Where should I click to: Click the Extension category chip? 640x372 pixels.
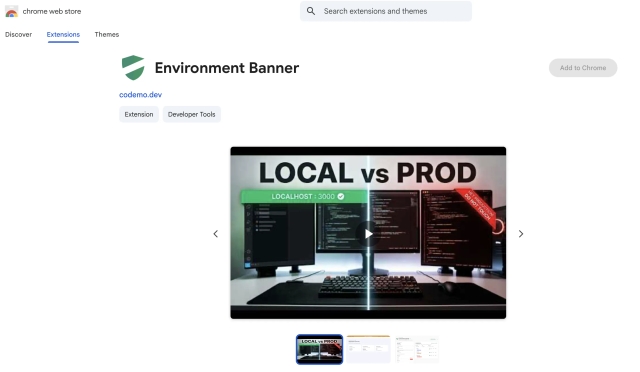pos(139,114)
